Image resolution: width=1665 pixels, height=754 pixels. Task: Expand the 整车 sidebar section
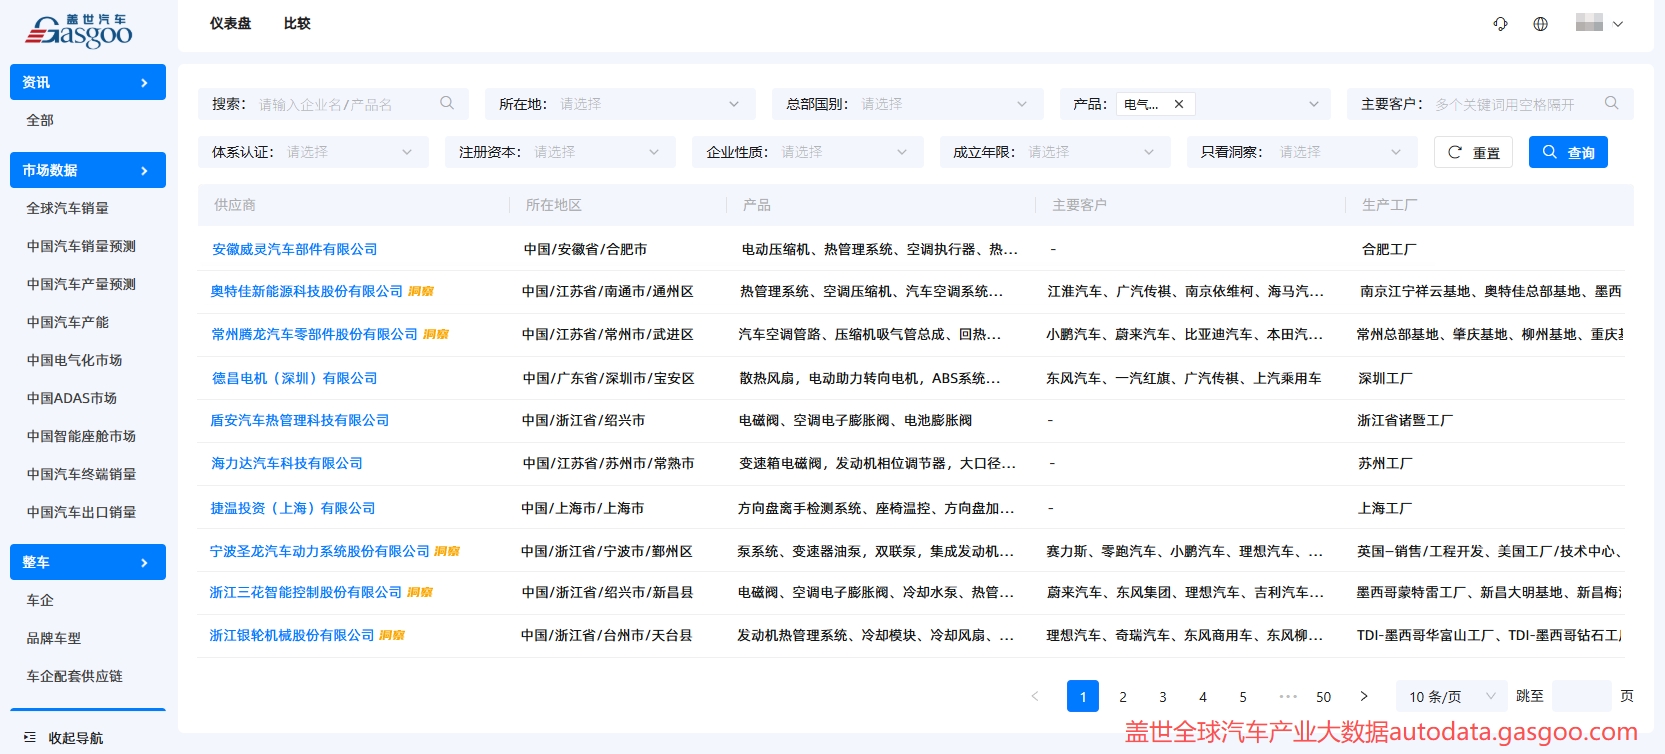click(x=88, y=562)
